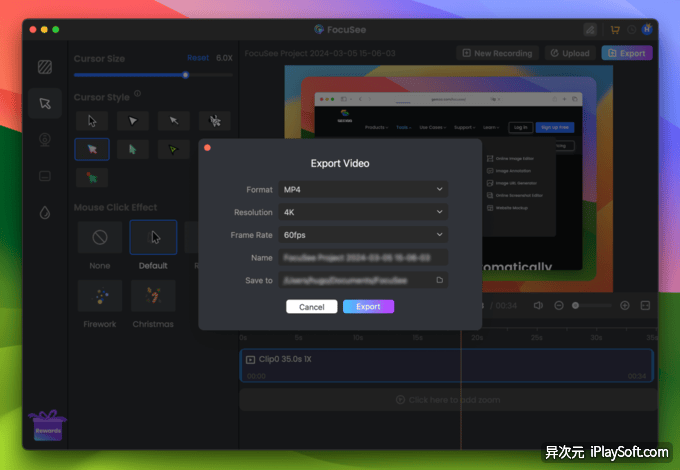Click the timeline zoom slider handle

click(x=575, y=306)
